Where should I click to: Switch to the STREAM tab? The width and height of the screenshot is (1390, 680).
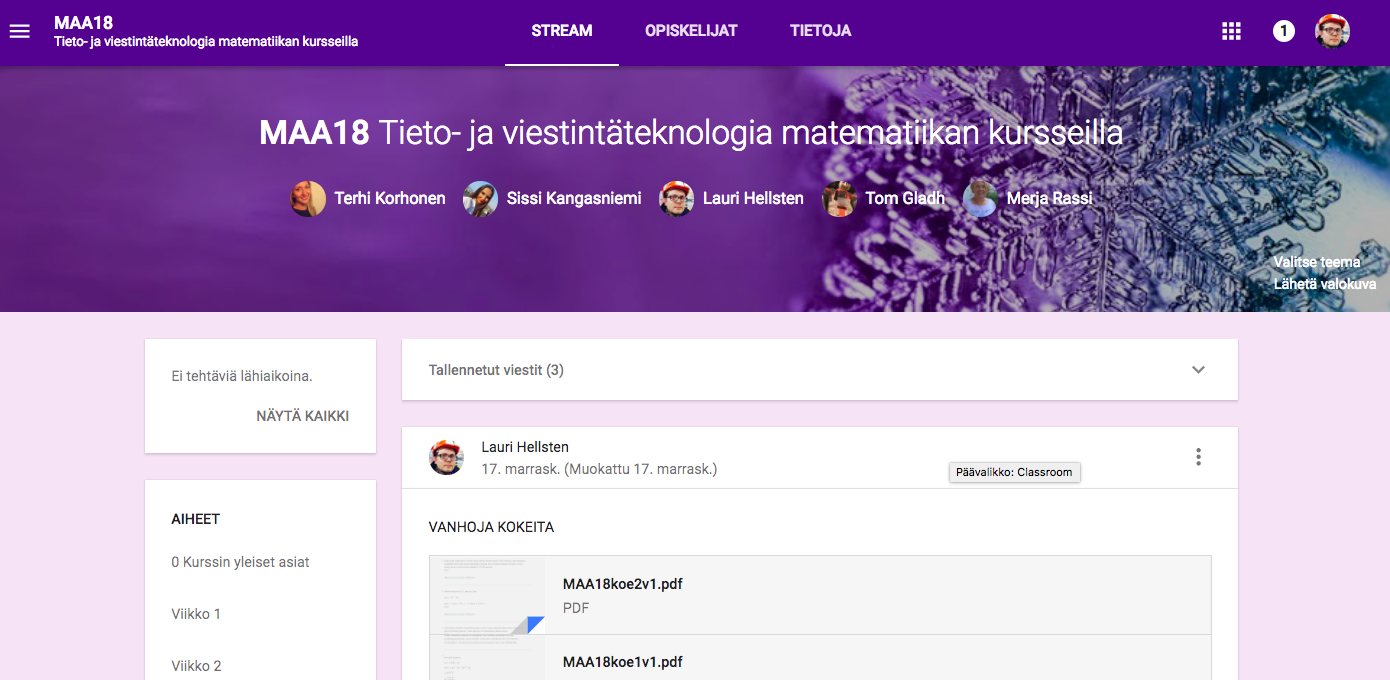click(562, 31)
